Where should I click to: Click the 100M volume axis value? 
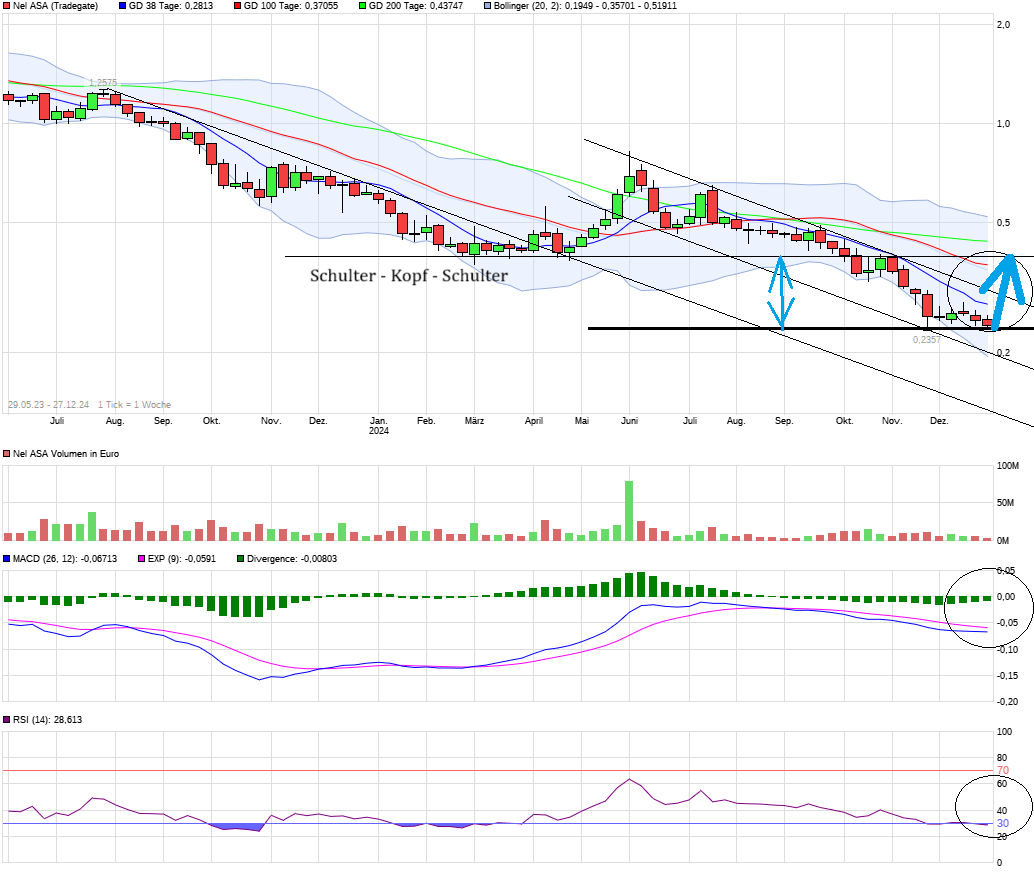click(1008, 466)
